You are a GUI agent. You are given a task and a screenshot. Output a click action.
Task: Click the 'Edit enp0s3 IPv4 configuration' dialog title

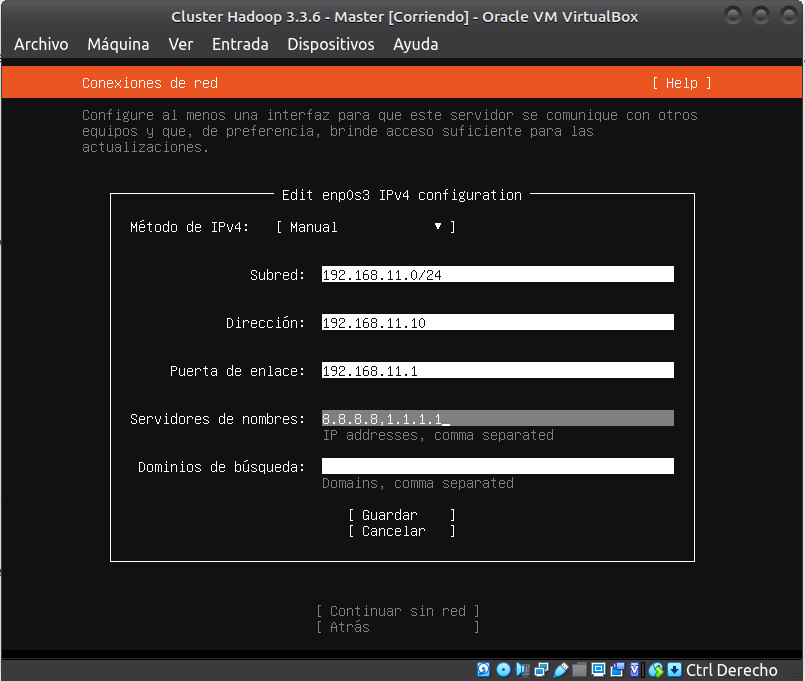tap(401, 195)
